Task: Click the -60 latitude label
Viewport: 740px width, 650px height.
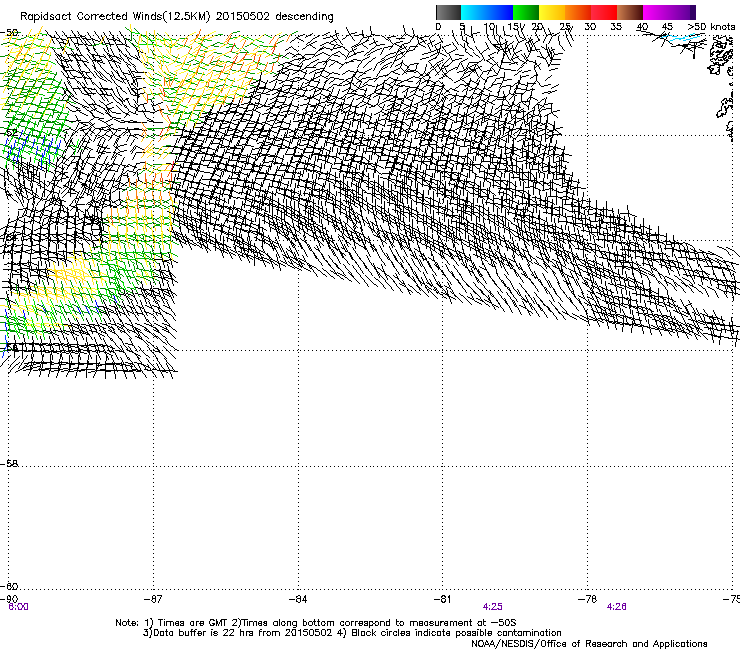Action: click(x=9, y=586)
